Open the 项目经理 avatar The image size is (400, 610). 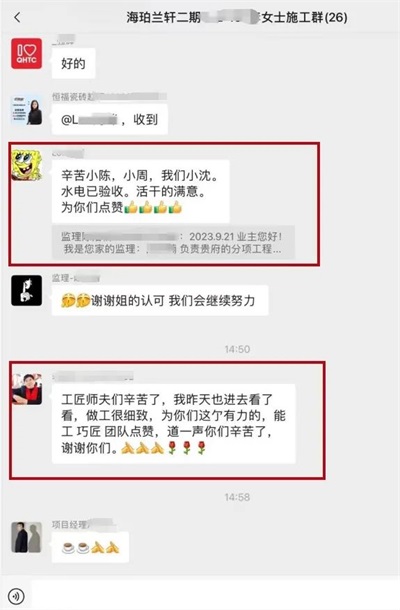26,537
